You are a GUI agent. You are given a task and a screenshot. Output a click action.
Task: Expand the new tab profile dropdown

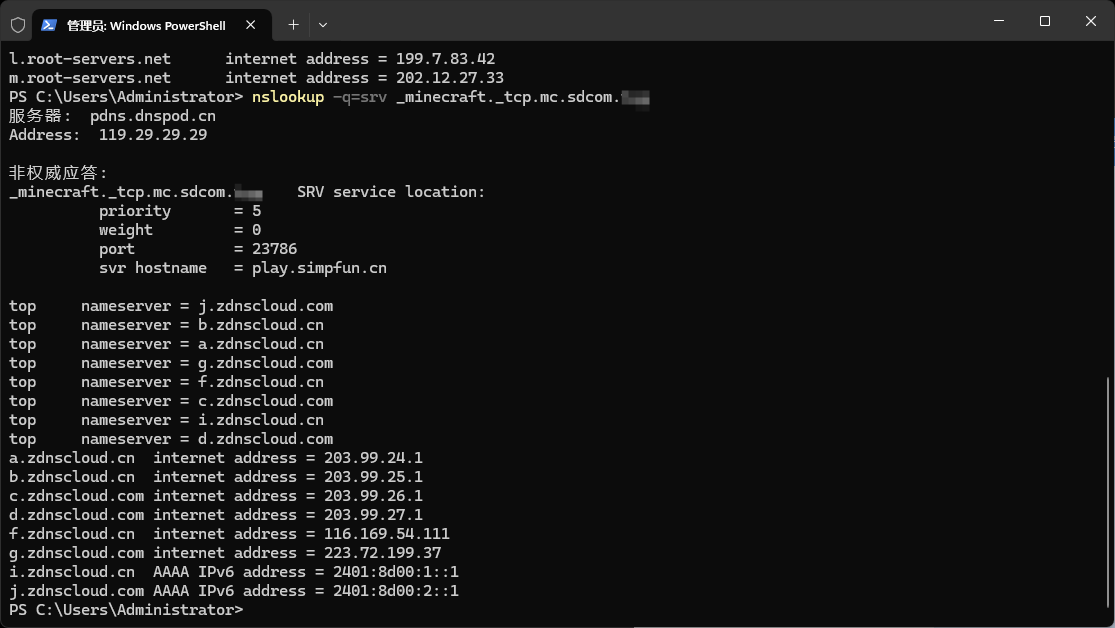pyautogui.click(x=323, y=25)
